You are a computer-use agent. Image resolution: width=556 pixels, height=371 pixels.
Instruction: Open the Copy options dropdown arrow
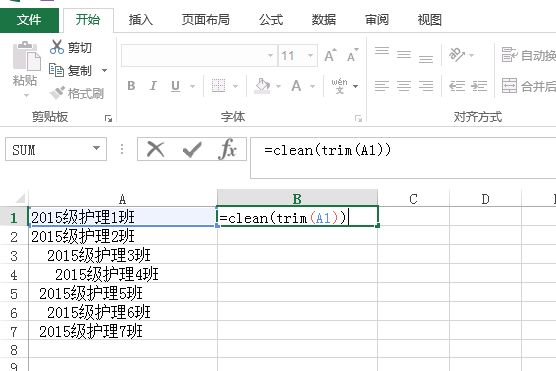(105, 70)
